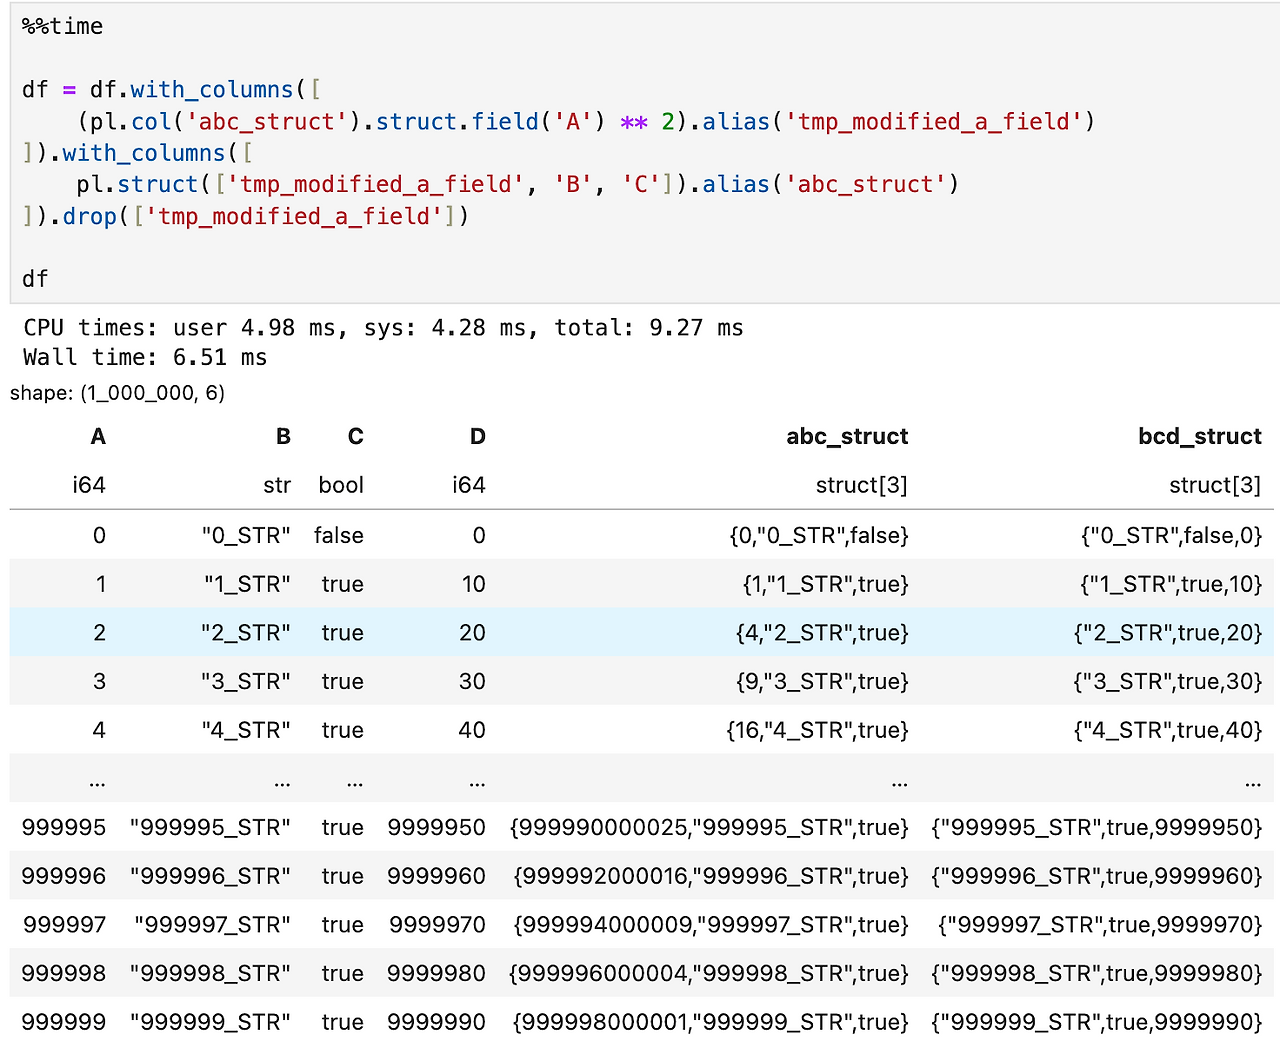Click the "999997_STR" cell in column B
The height and width of the screenshot is (1048, 1280).
click(212, 925)
